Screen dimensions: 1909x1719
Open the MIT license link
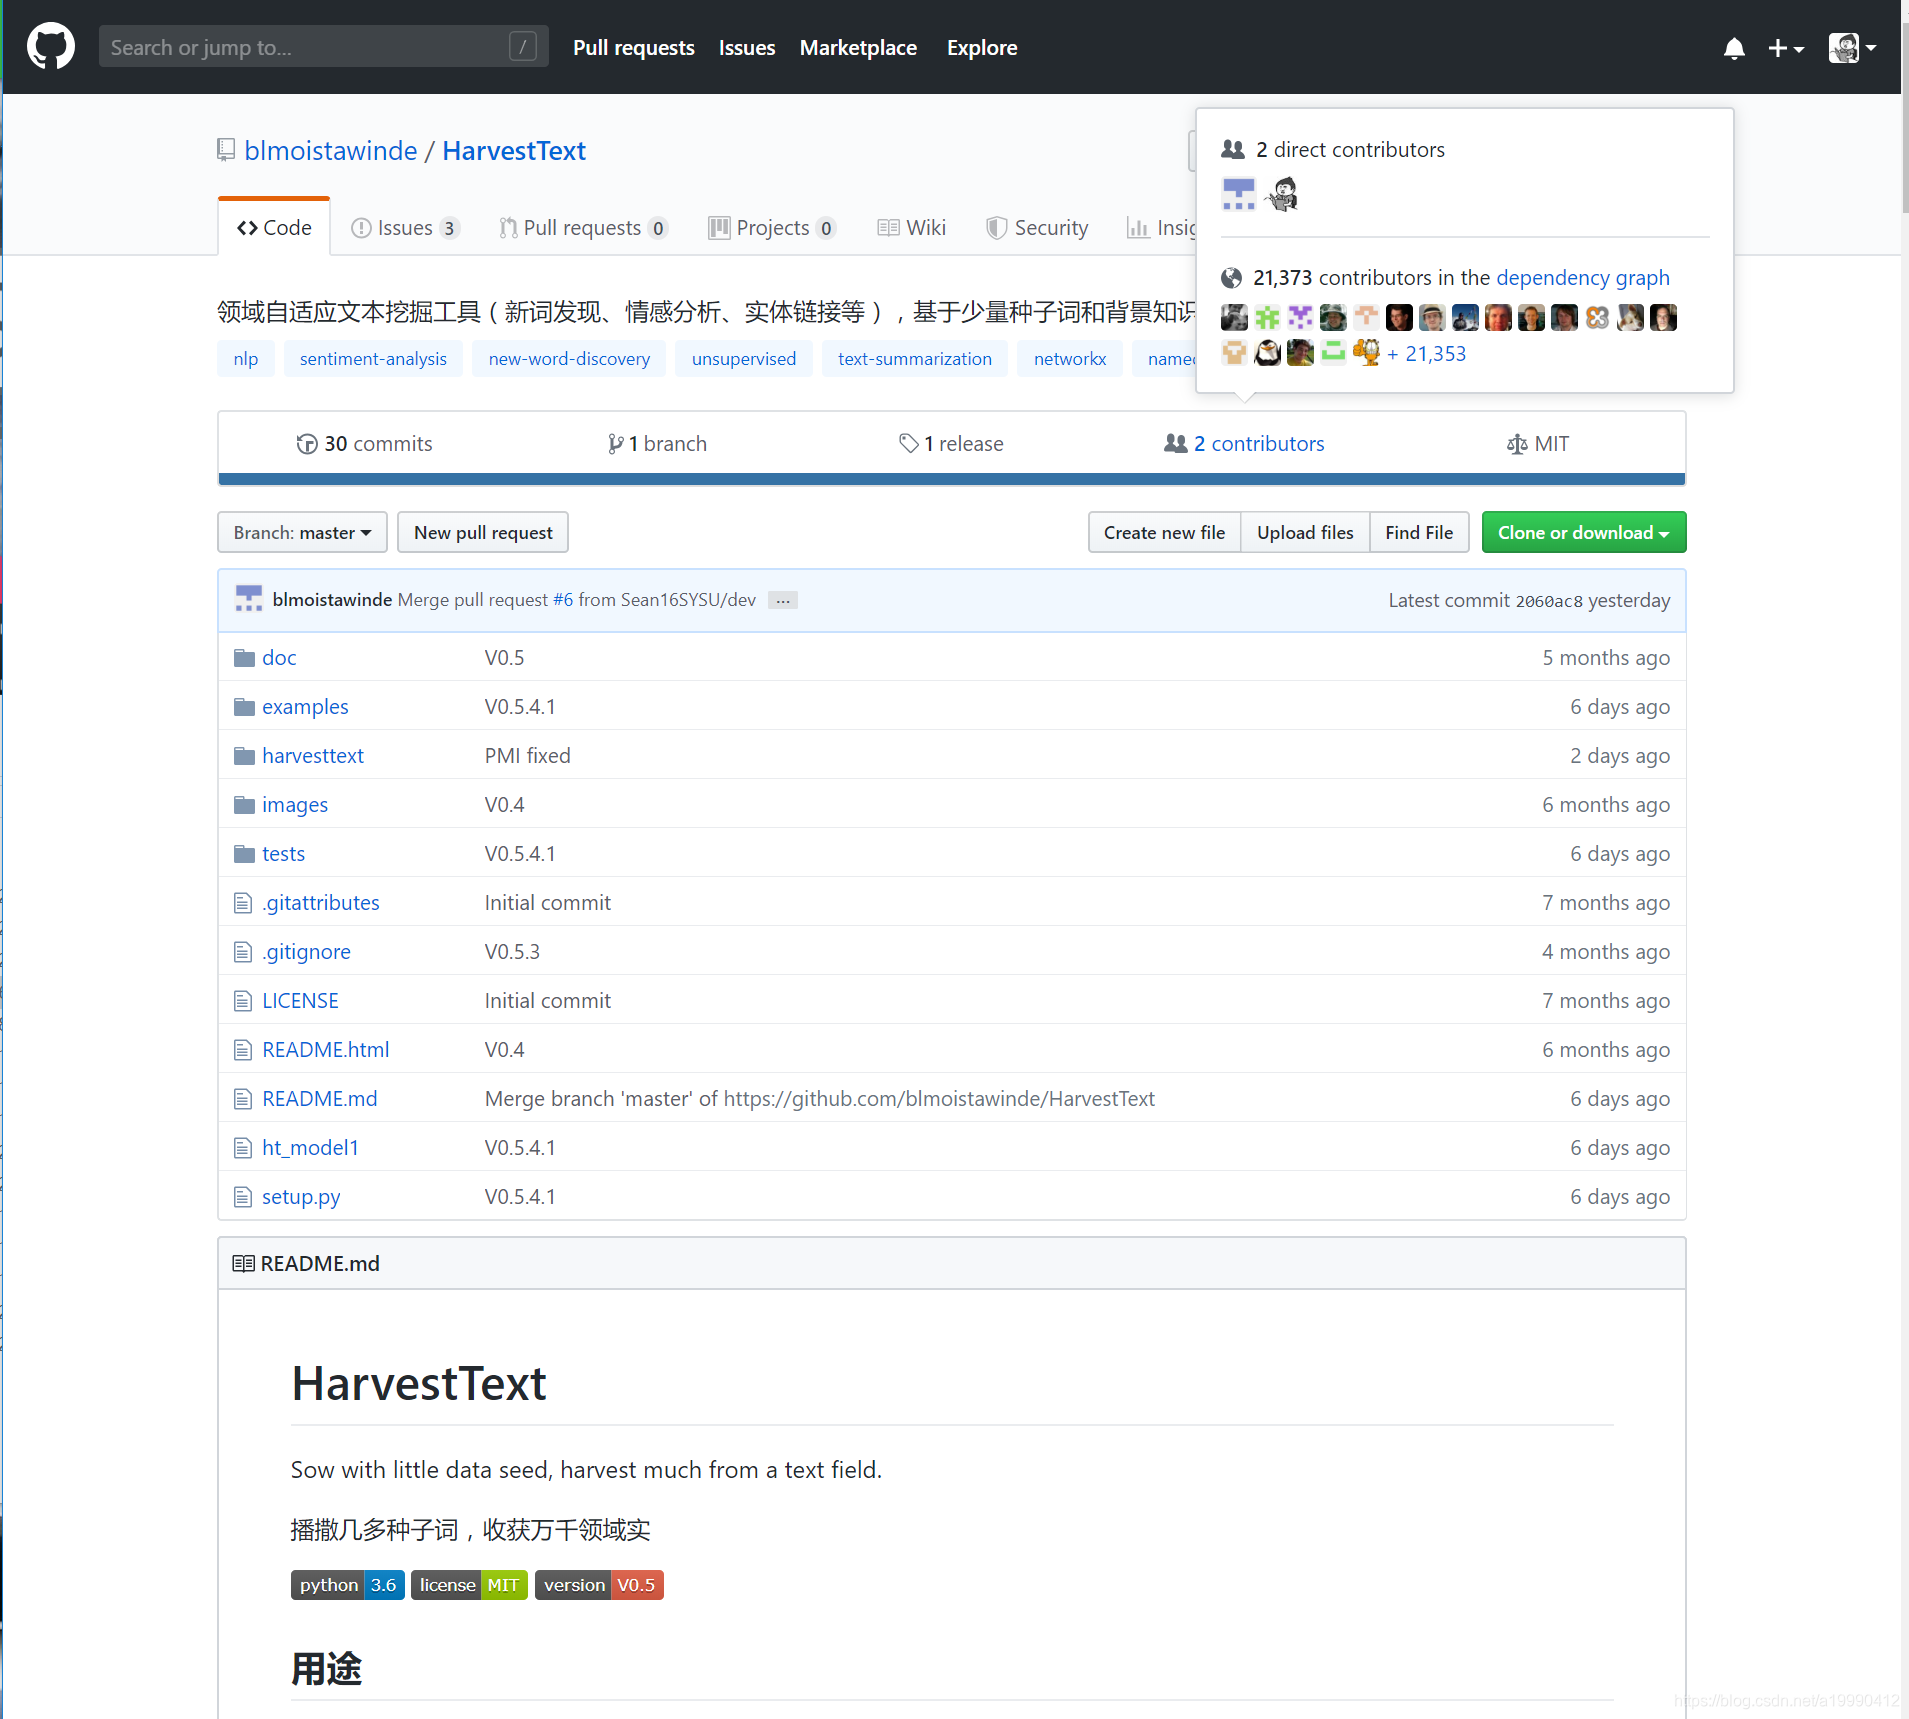pyautogui.click(x=1538, y=443)
